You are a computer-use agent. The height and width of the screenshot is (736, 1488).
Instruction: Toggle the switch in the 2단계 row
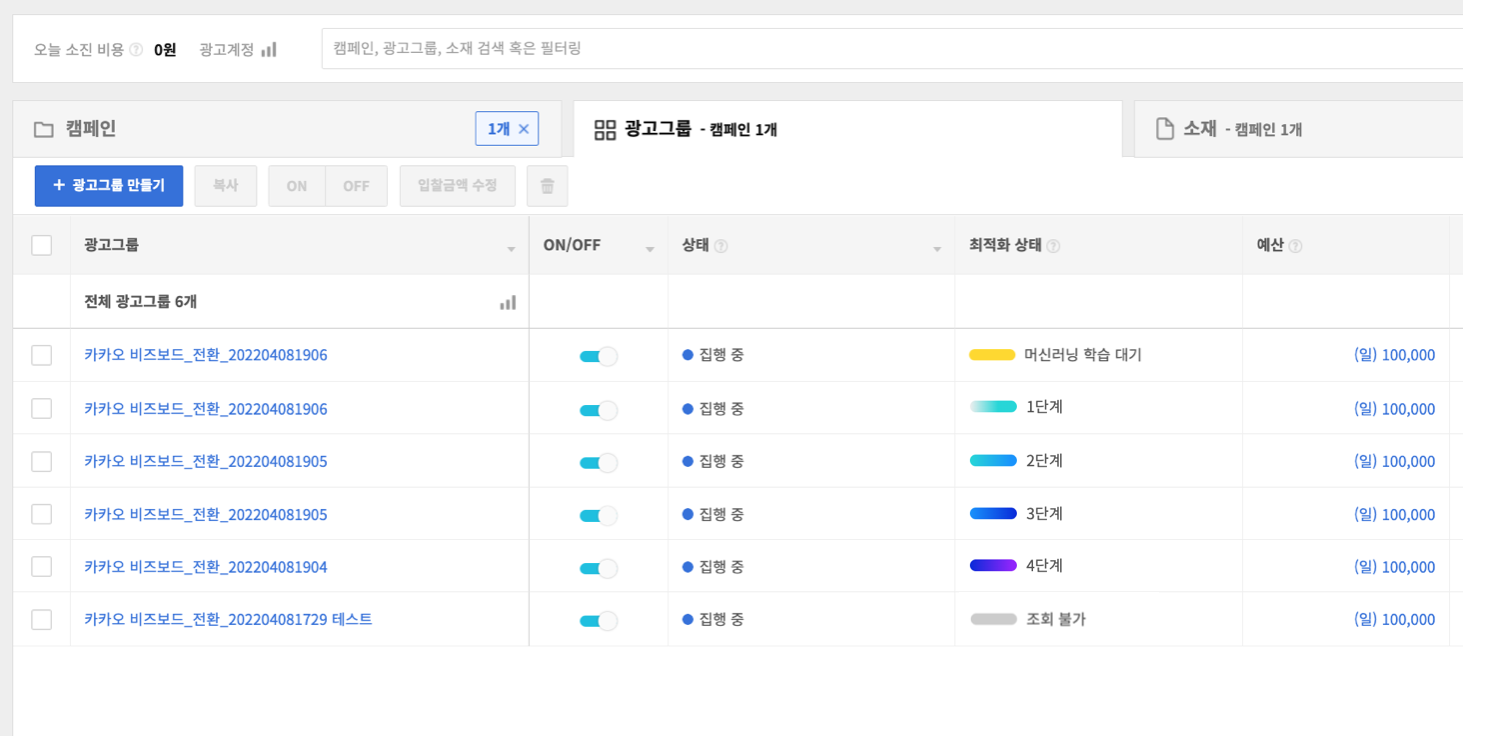(598, 462)
